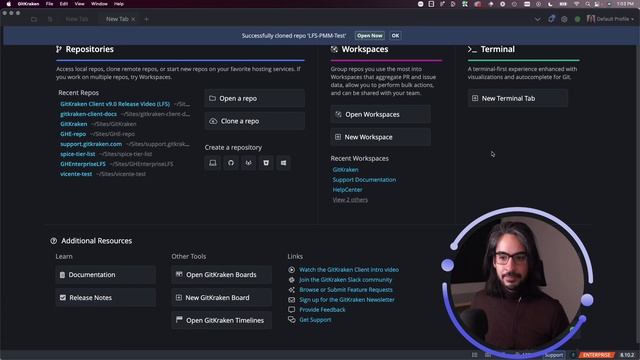Click the Get Support link
This screenshot has height=360, width=640.
(315, 320)
